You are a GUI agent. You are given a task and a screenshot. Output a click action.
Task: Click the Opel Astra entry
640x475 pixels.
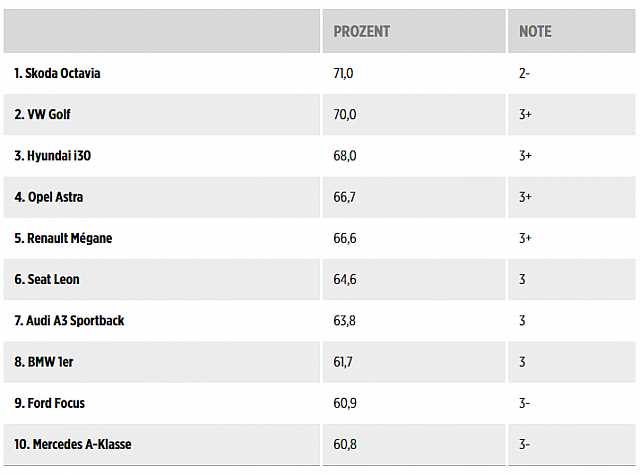point(49,197)
